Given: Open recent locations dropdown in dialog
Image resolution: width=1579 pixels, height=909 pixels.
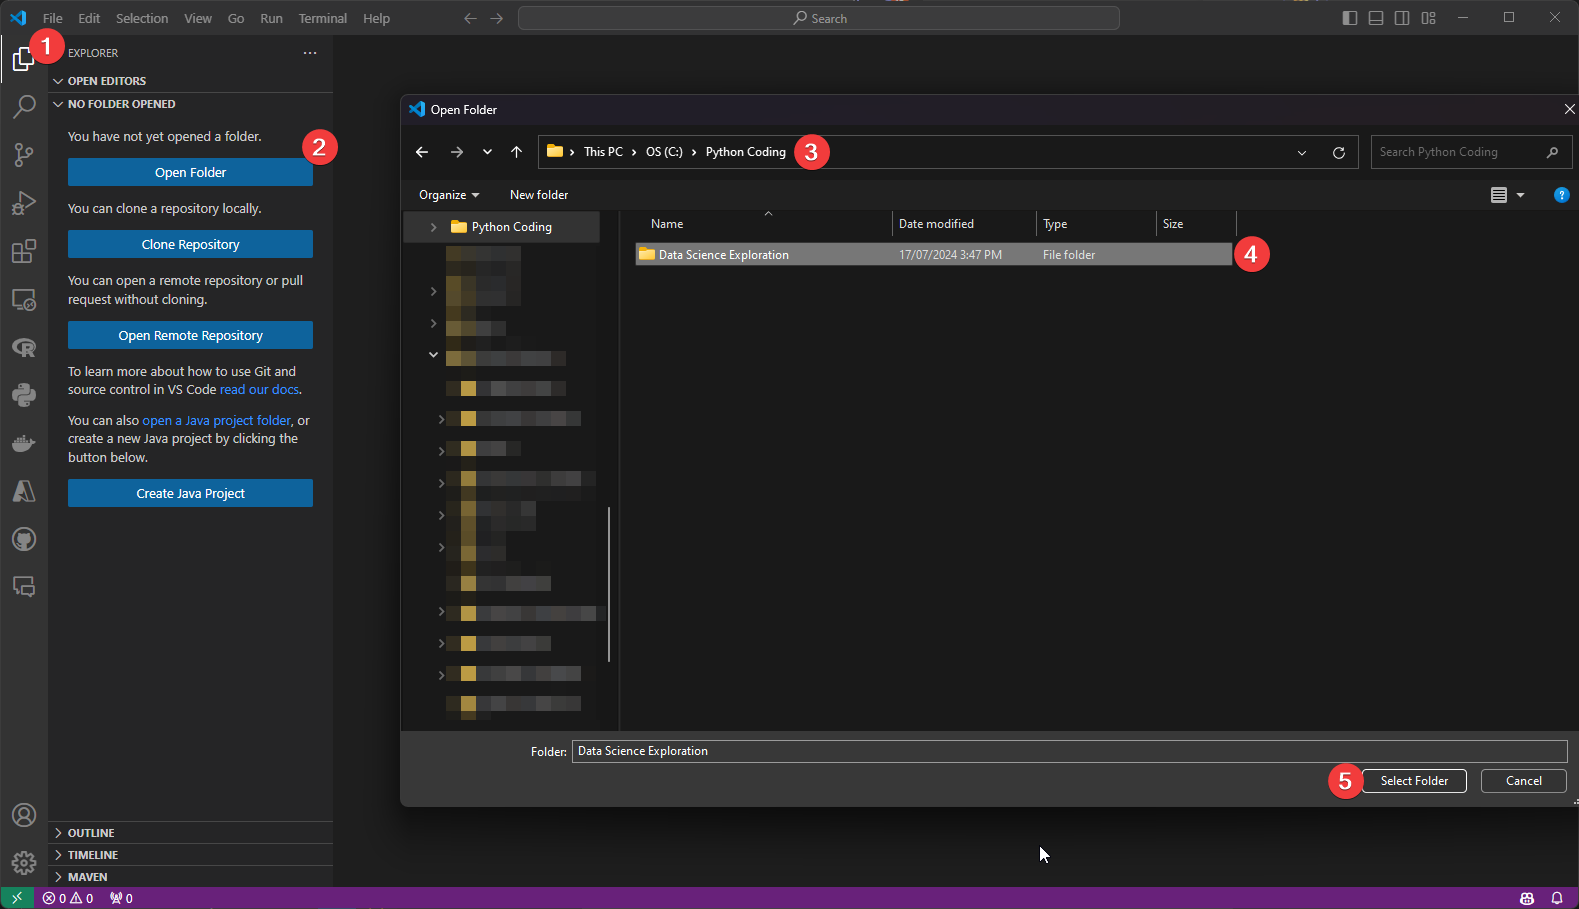Looking at the screenshot, I should coord(487,152).
